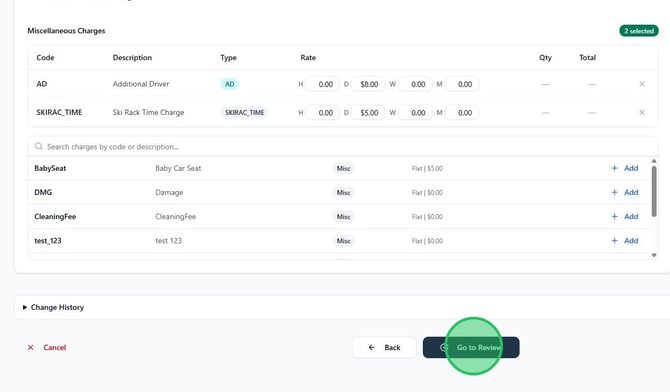The image size is (670, 392).
Task: Go back to the previous step
Action: point(384,348)
